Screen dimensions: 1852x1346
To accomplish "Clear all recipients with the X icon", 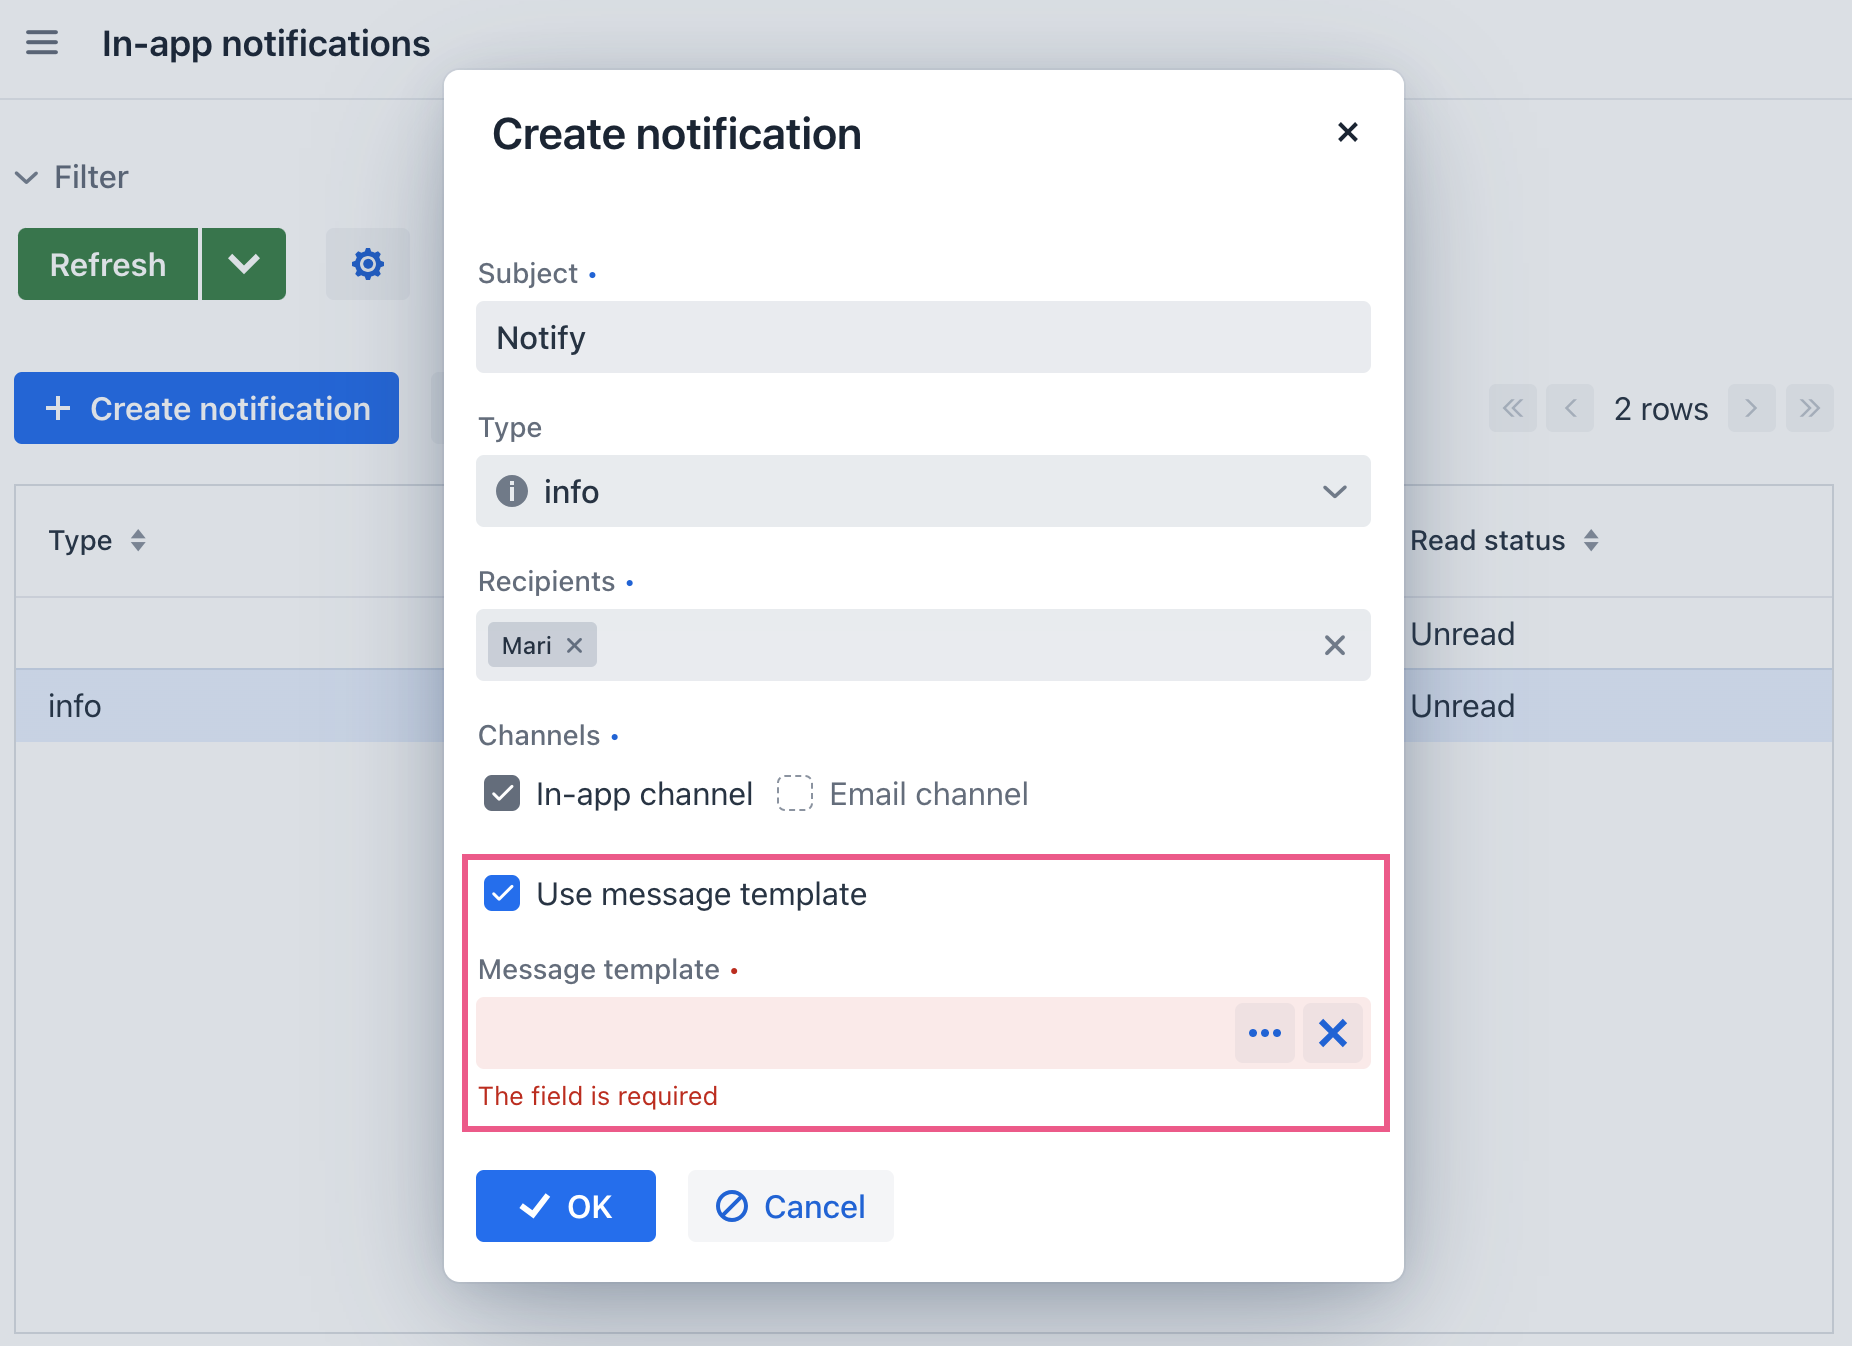I will point(1335,645).
